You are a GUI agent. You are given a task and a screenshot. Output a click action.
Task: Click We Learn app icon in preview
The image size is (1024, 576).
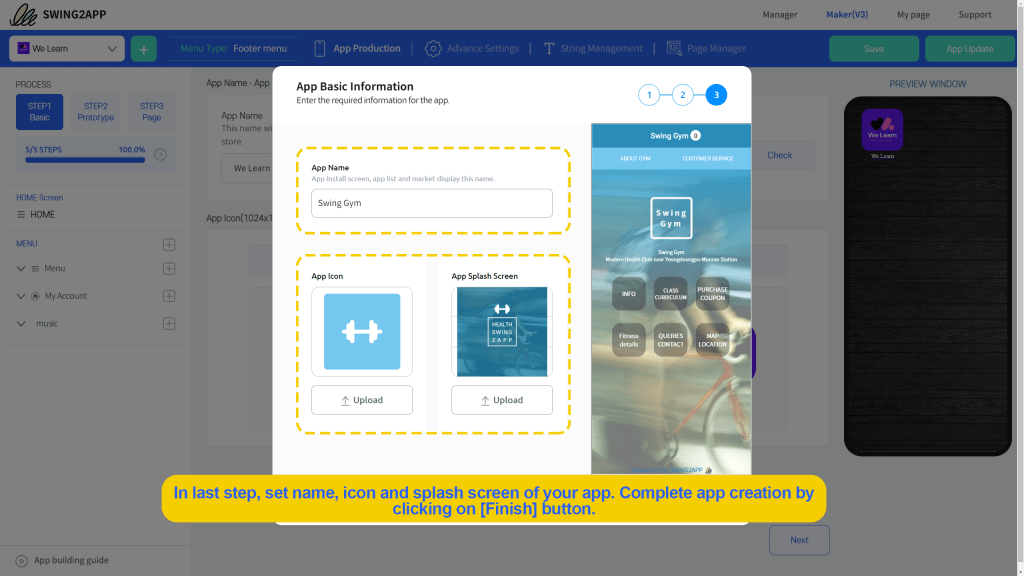coord(882,130)
